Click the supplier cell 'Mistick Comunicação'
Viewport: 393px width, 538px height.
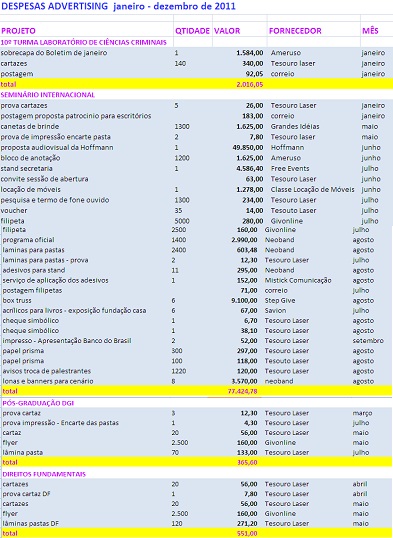(x=298, y=280)
